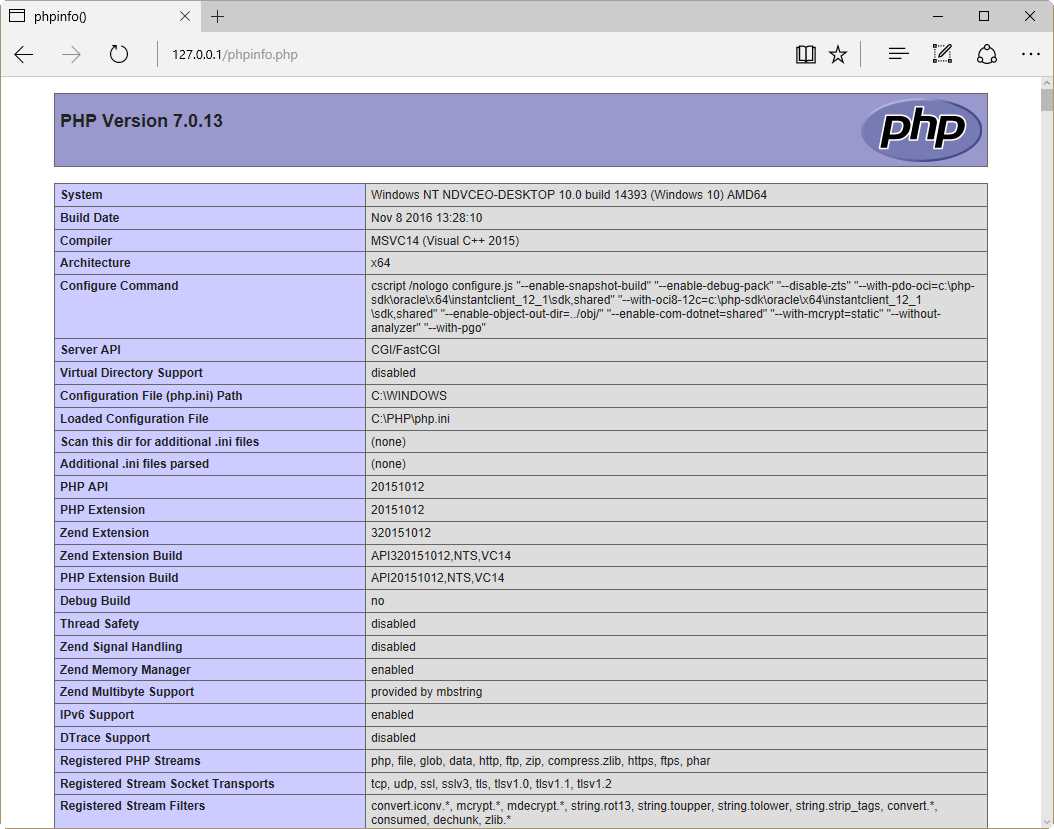Viewport: 1054px width, 829px height.
Task: Create a Web Note on this page
Action: [x=942, y=54]
